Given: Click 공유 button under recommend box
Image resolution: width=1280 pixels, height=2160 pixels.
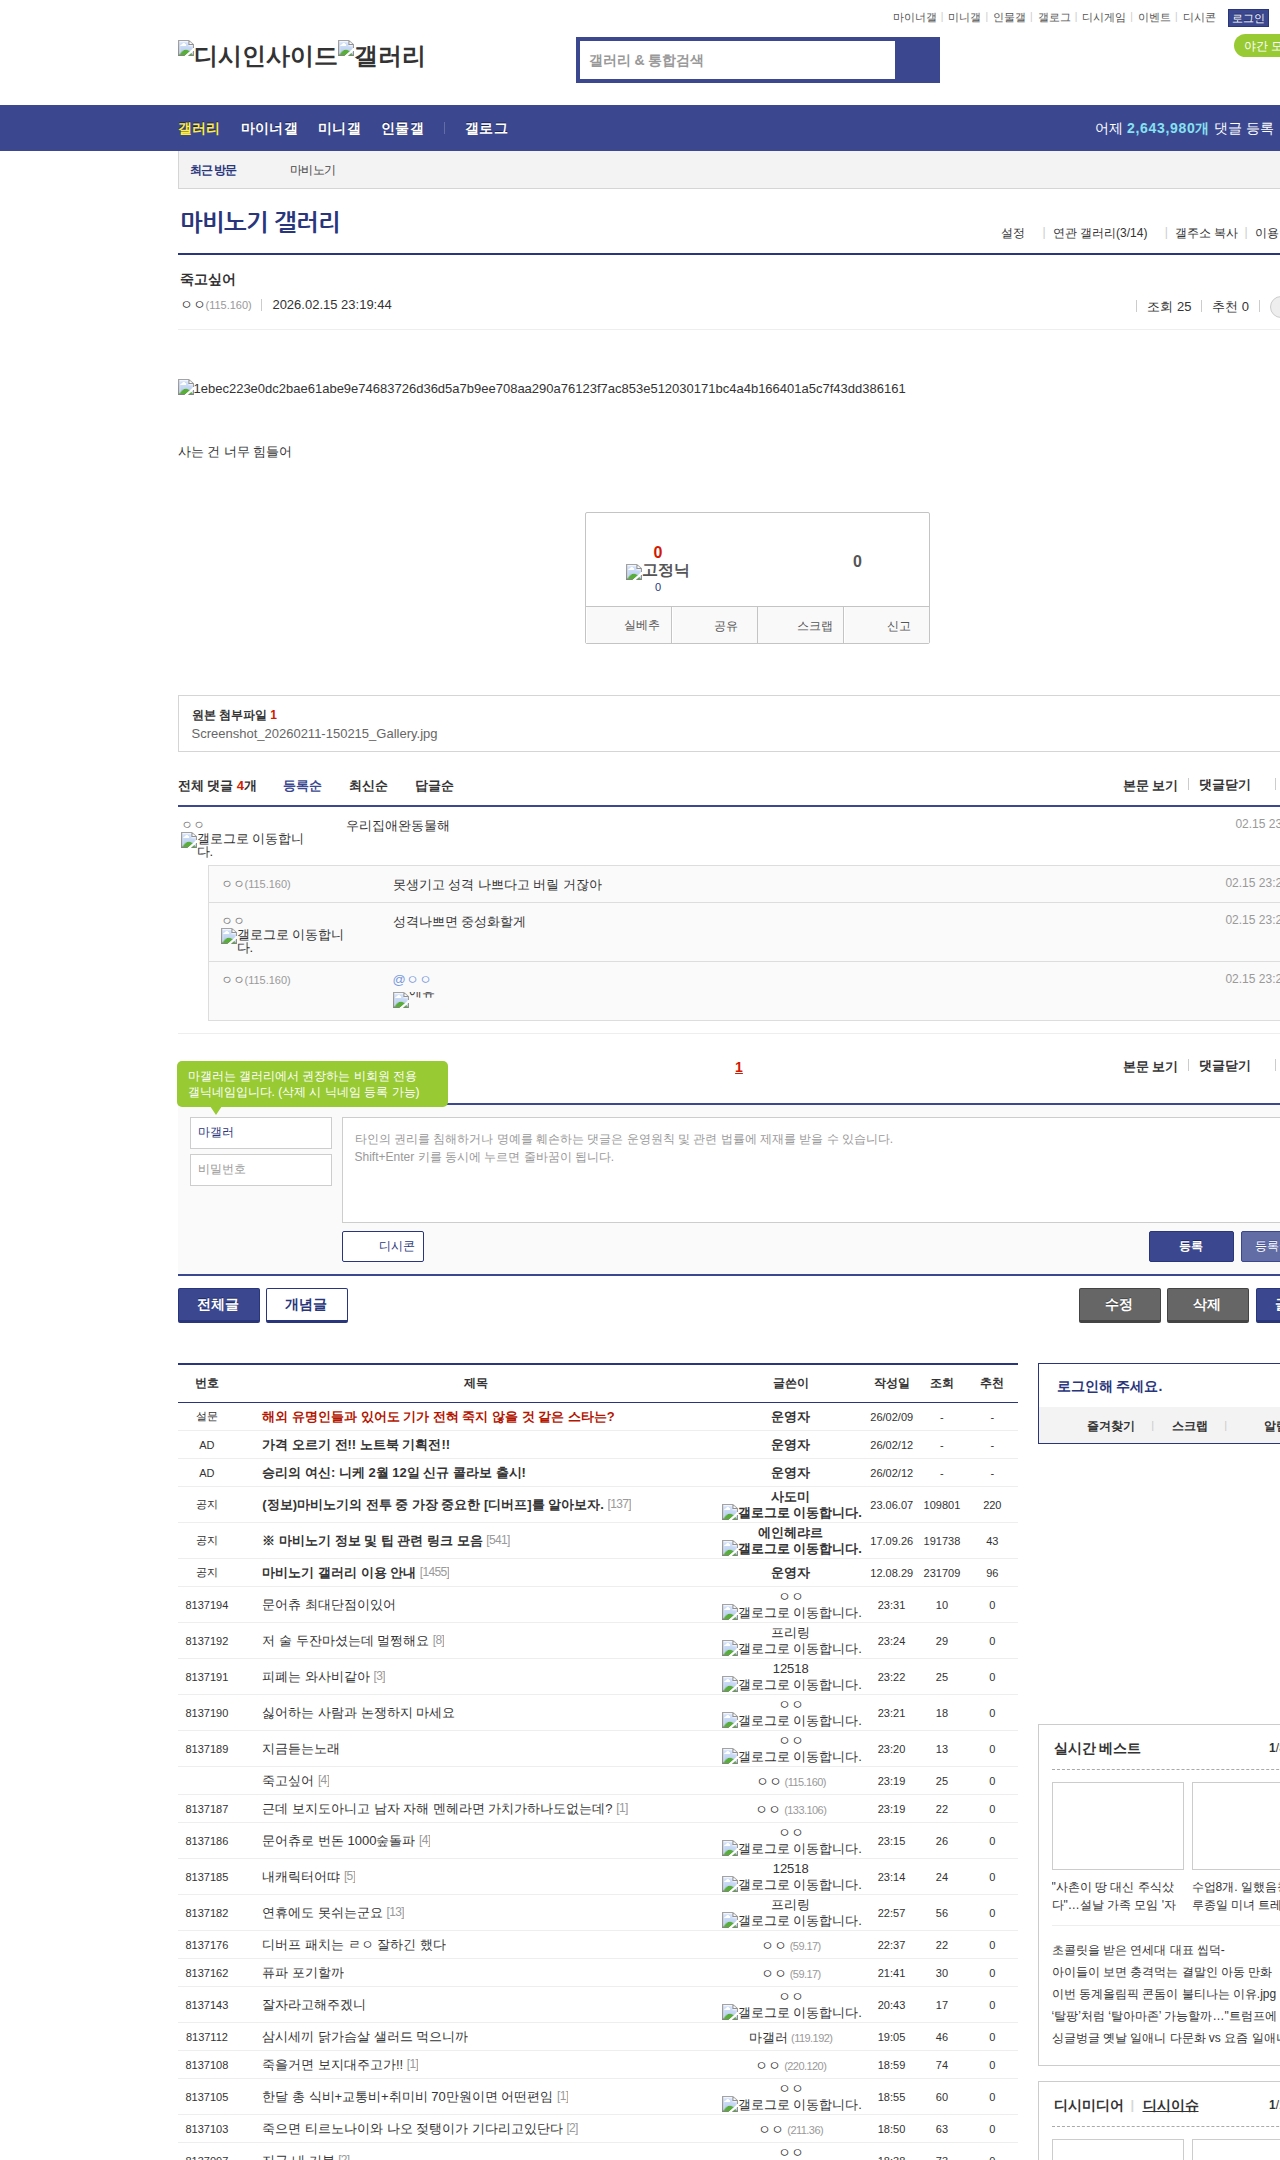Looking at the screenshot, I should point(715,625).
